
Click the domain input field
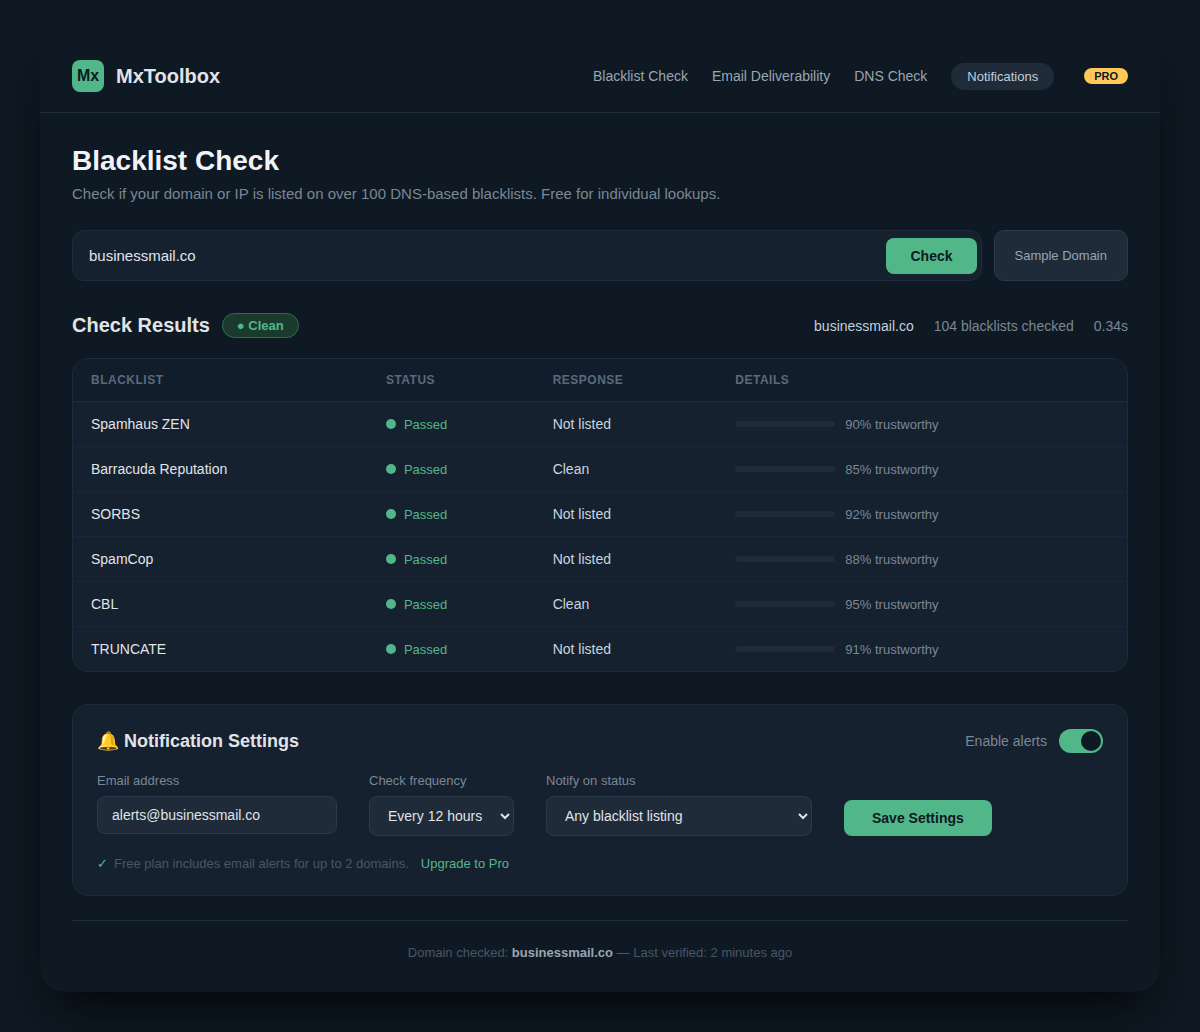point(480,256)
